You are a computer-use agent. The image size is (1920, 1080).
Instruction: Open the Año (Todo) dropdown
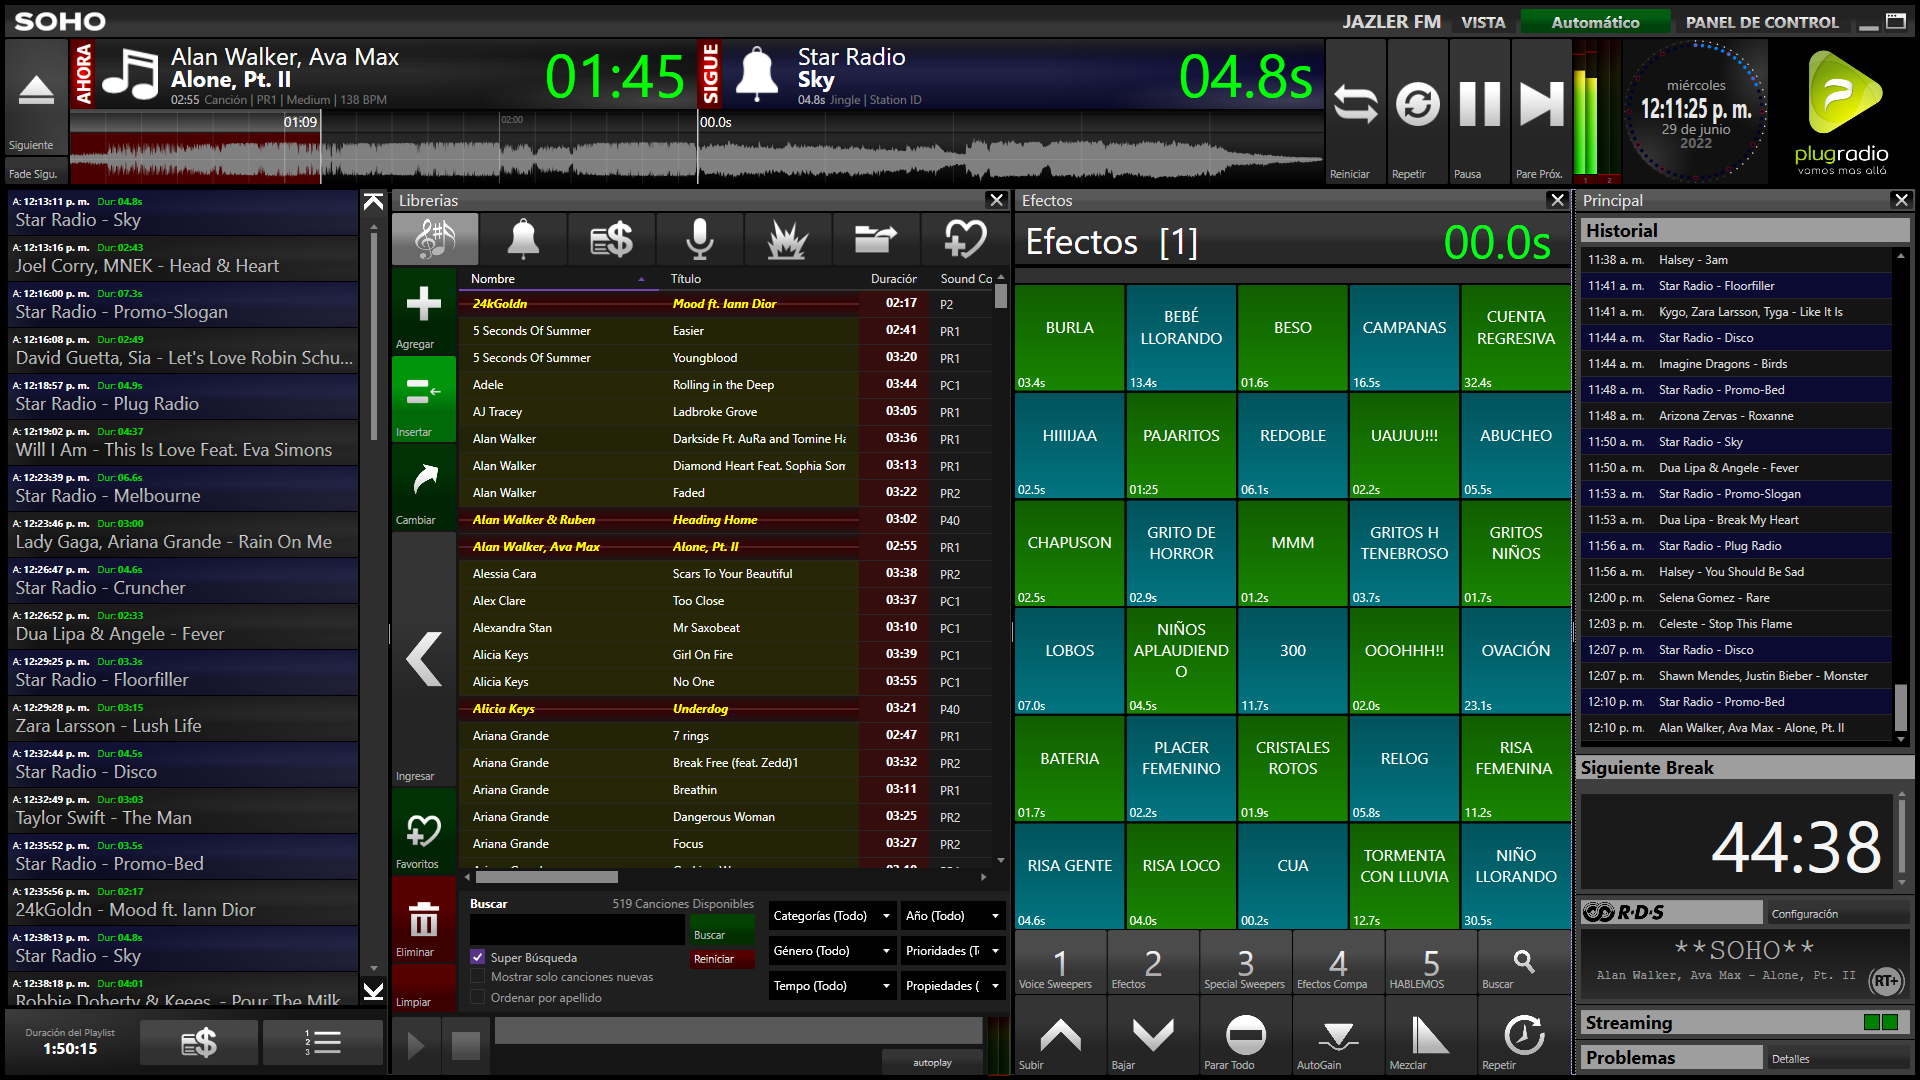(953, 916)
